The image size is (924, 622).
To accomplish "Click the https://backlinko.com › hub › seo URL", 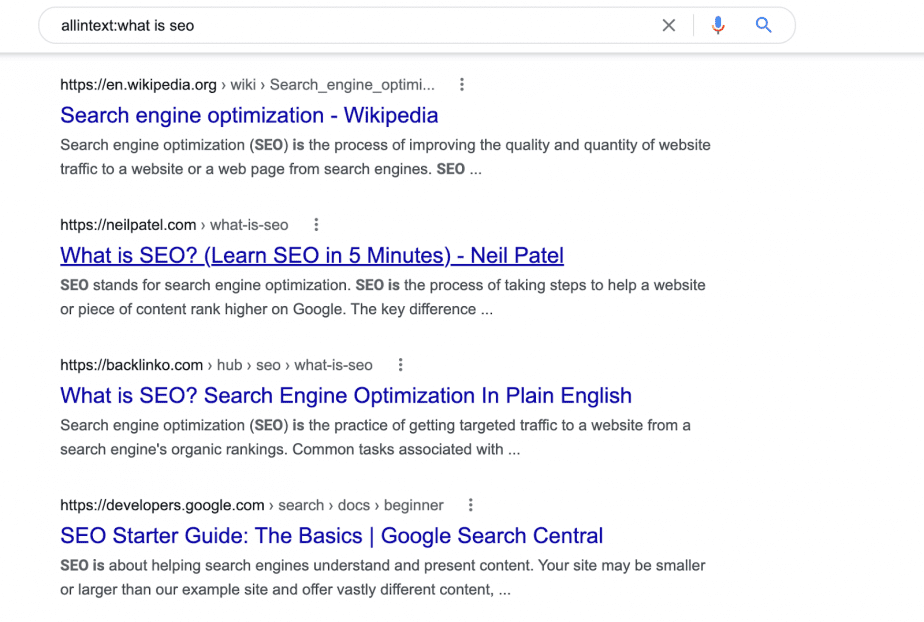I will [x=216, y=365].
